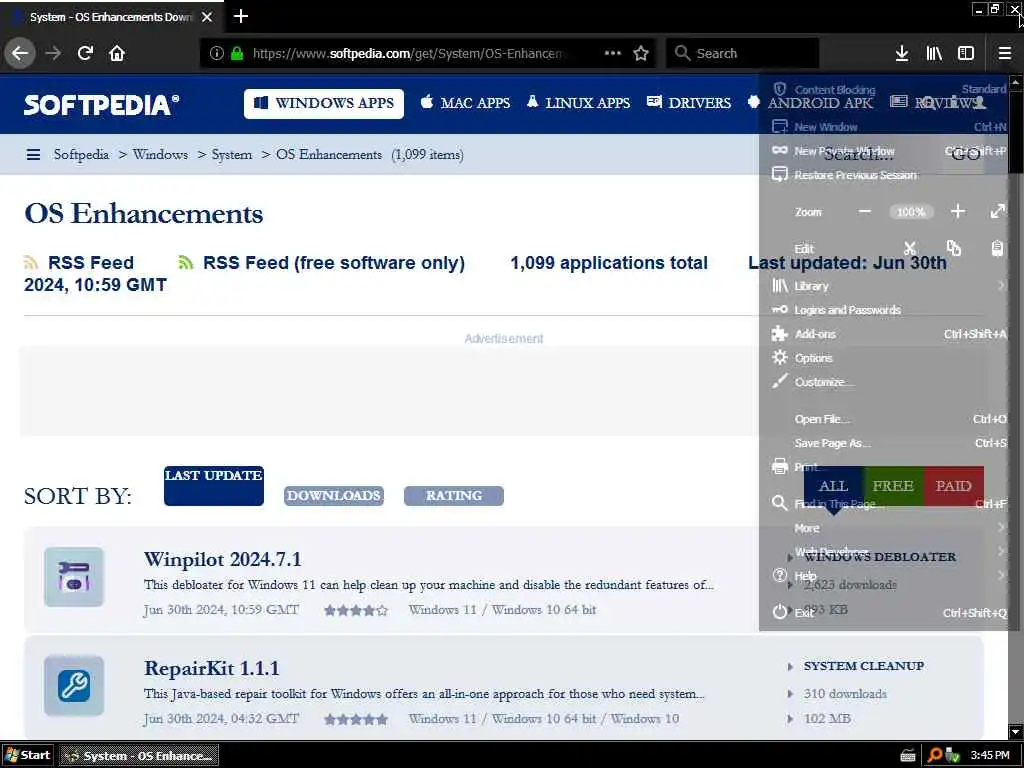Open the browser home page icon

[117, 53]
